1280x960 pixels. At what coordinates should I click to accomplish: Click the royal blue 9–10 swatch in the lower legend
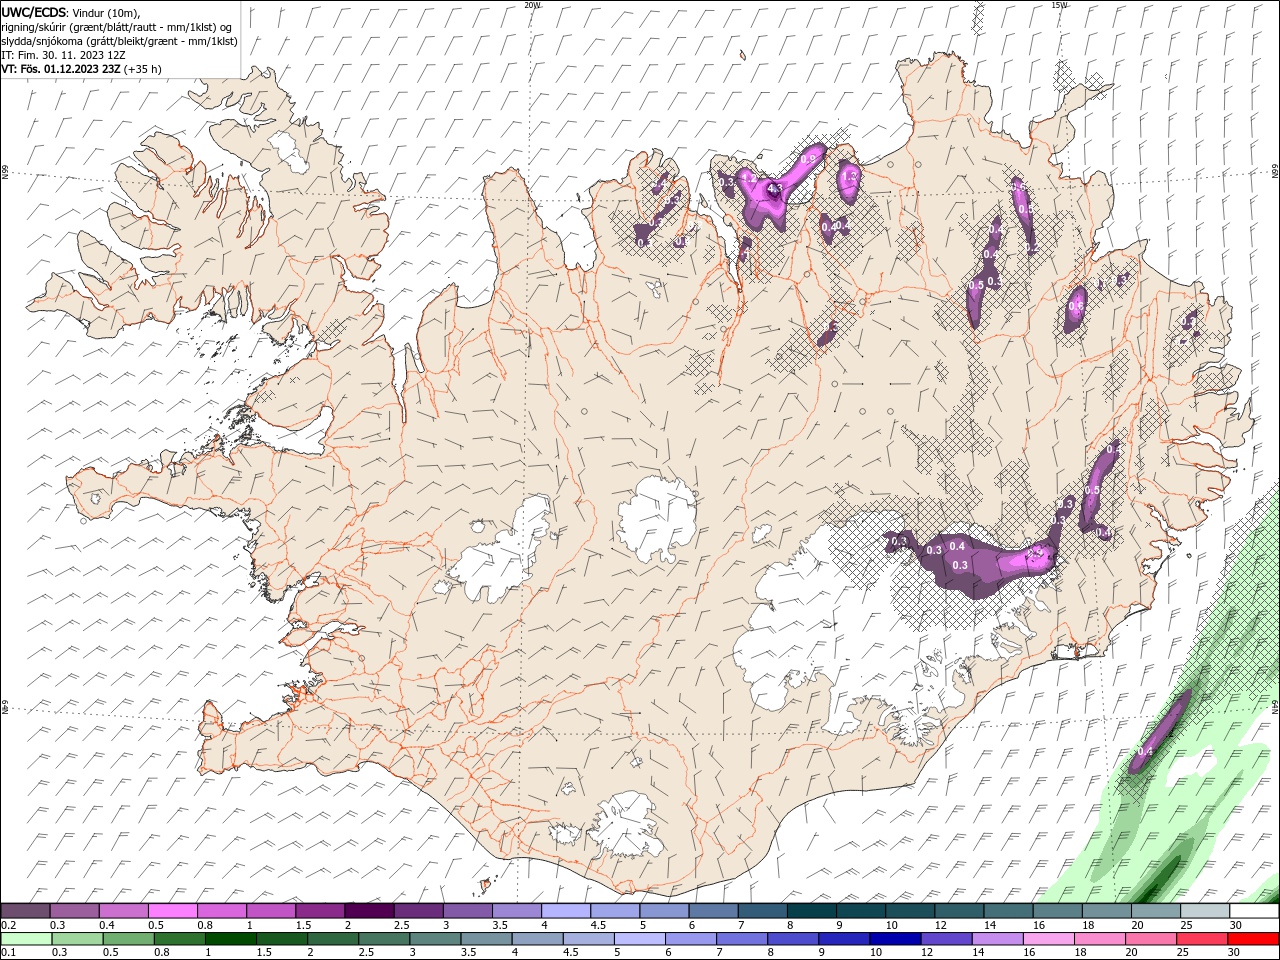point(843,938)
